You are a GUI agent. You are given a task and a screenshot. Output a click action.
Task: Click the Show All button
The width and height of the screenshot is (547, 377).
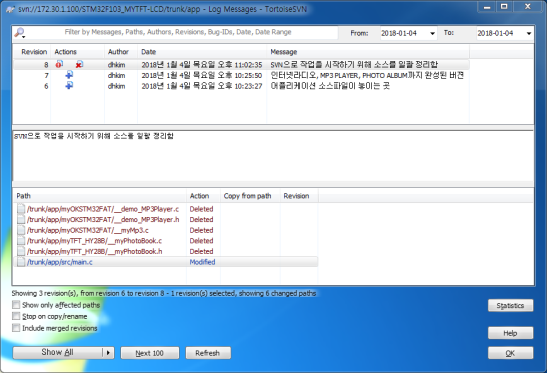[58, 353]
